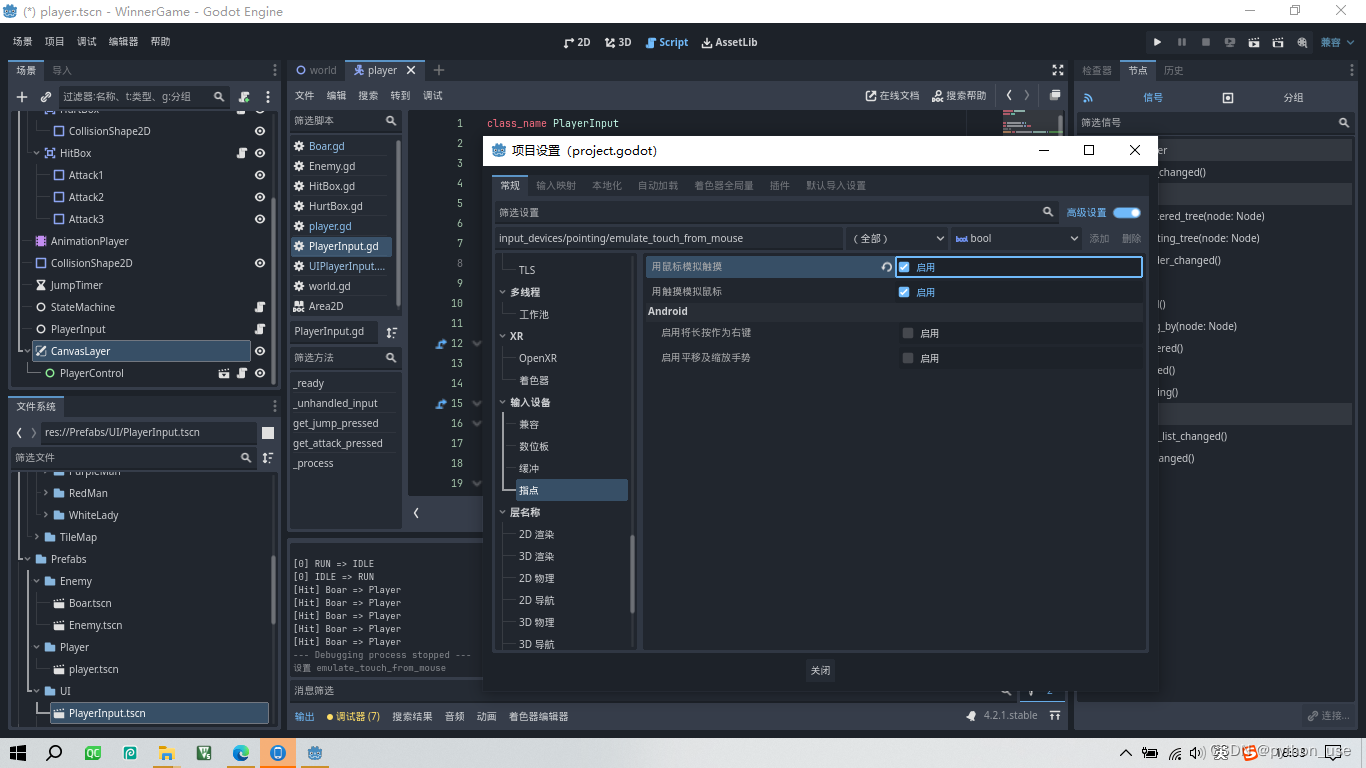Instantiate a child scene with the chain icon
The image size is (1366, 768).
[46, 96]
